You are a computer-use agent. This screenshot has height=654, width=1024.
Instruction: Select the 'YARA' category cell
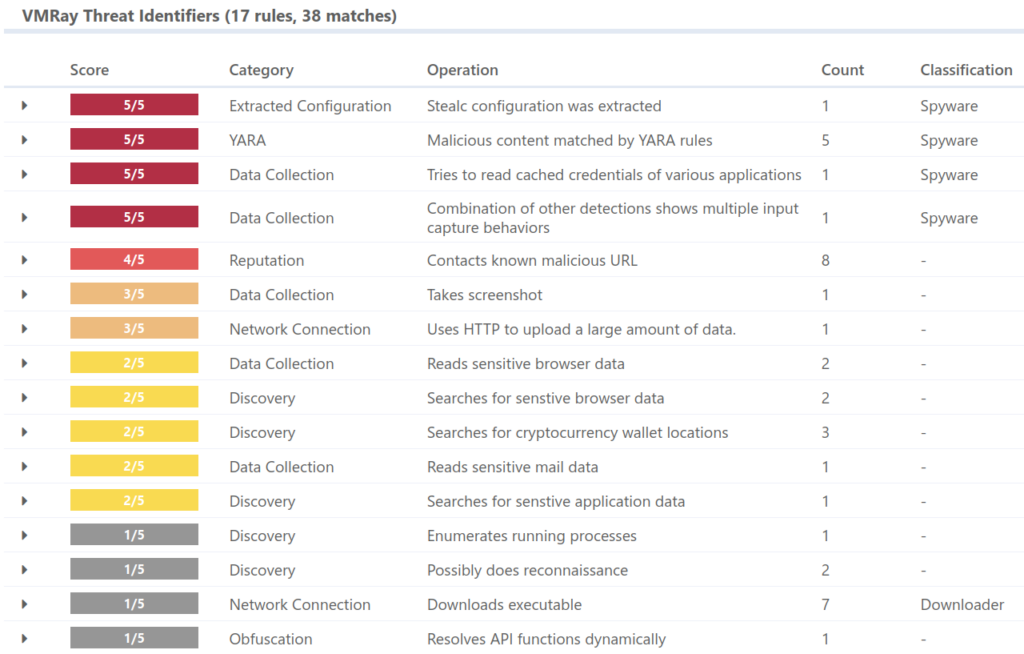pos(248,140)
